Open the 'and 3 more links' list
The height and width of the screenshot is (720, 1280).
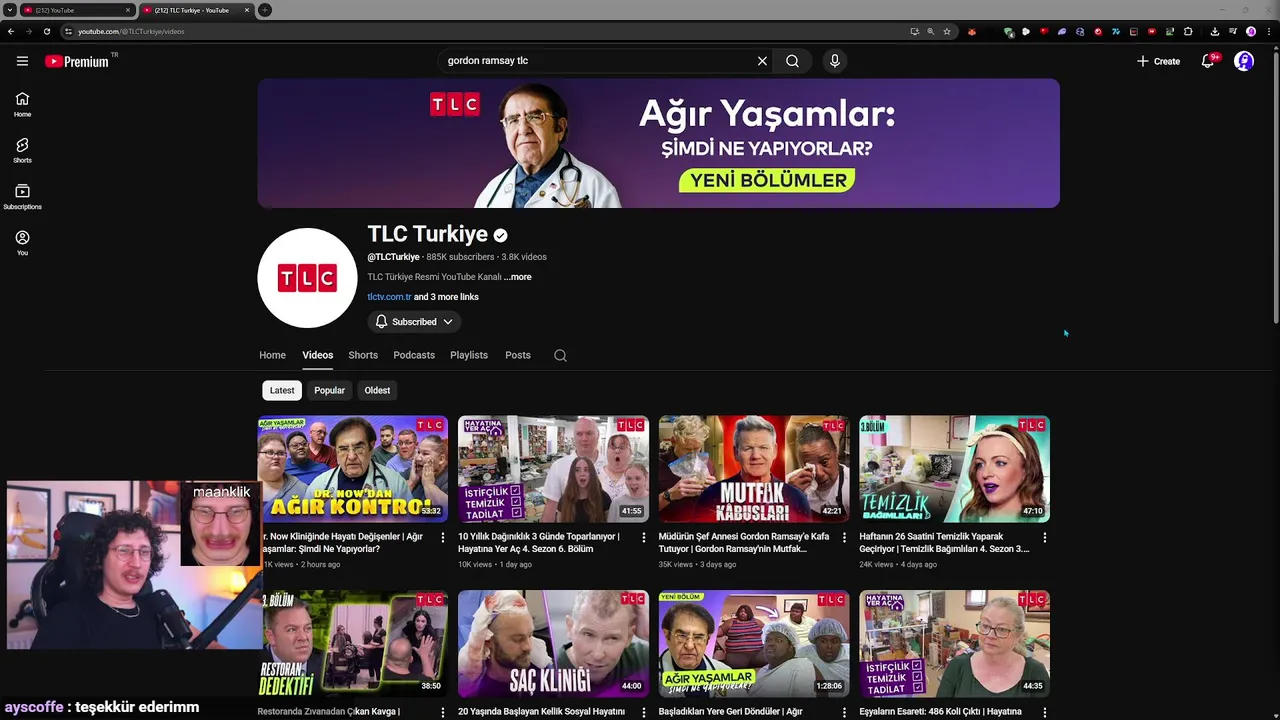click(x=446, y=297)
